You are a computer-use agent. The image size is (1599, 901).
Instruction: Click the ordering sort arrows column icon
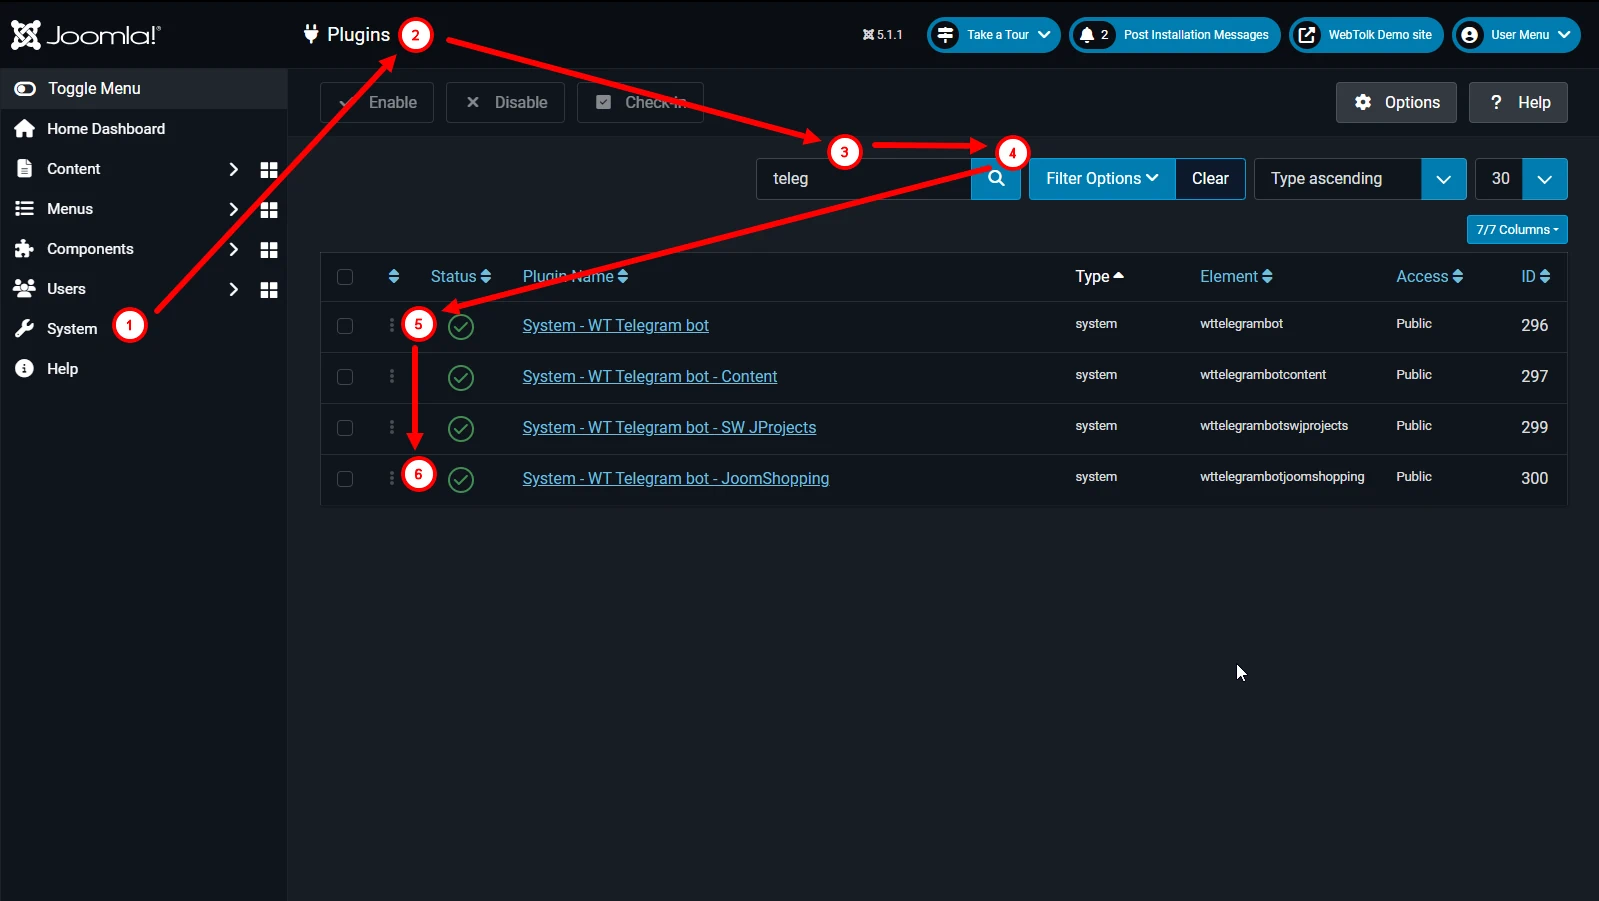point(394,277)
